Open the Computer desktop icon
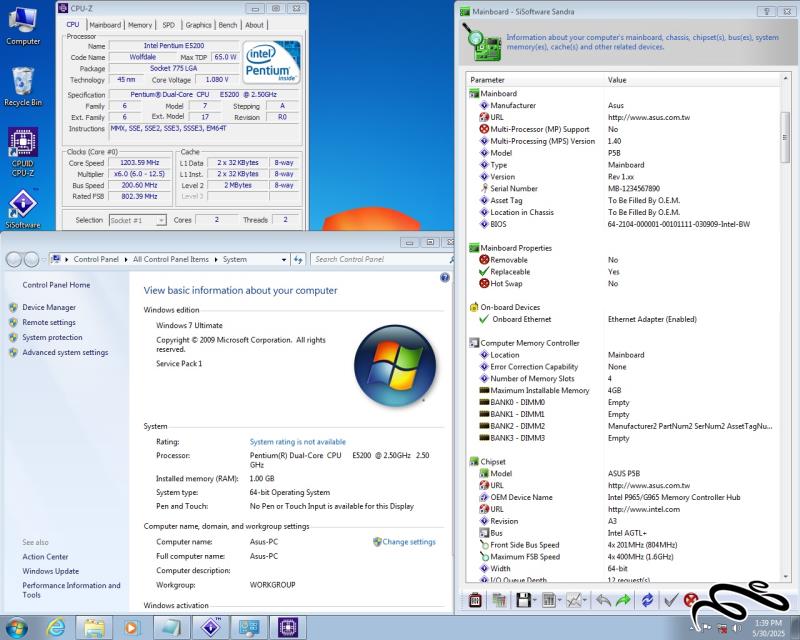The image size is (800, 640). coord(22,26)
